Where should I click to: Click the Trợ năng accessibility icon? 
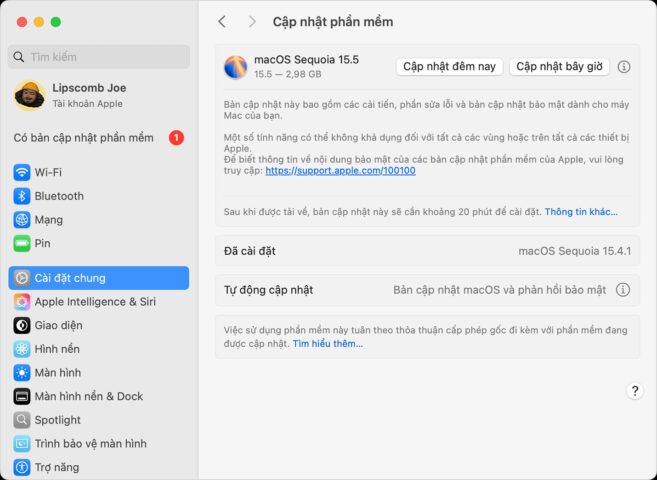pyautogui.click(x=21, y=467)
